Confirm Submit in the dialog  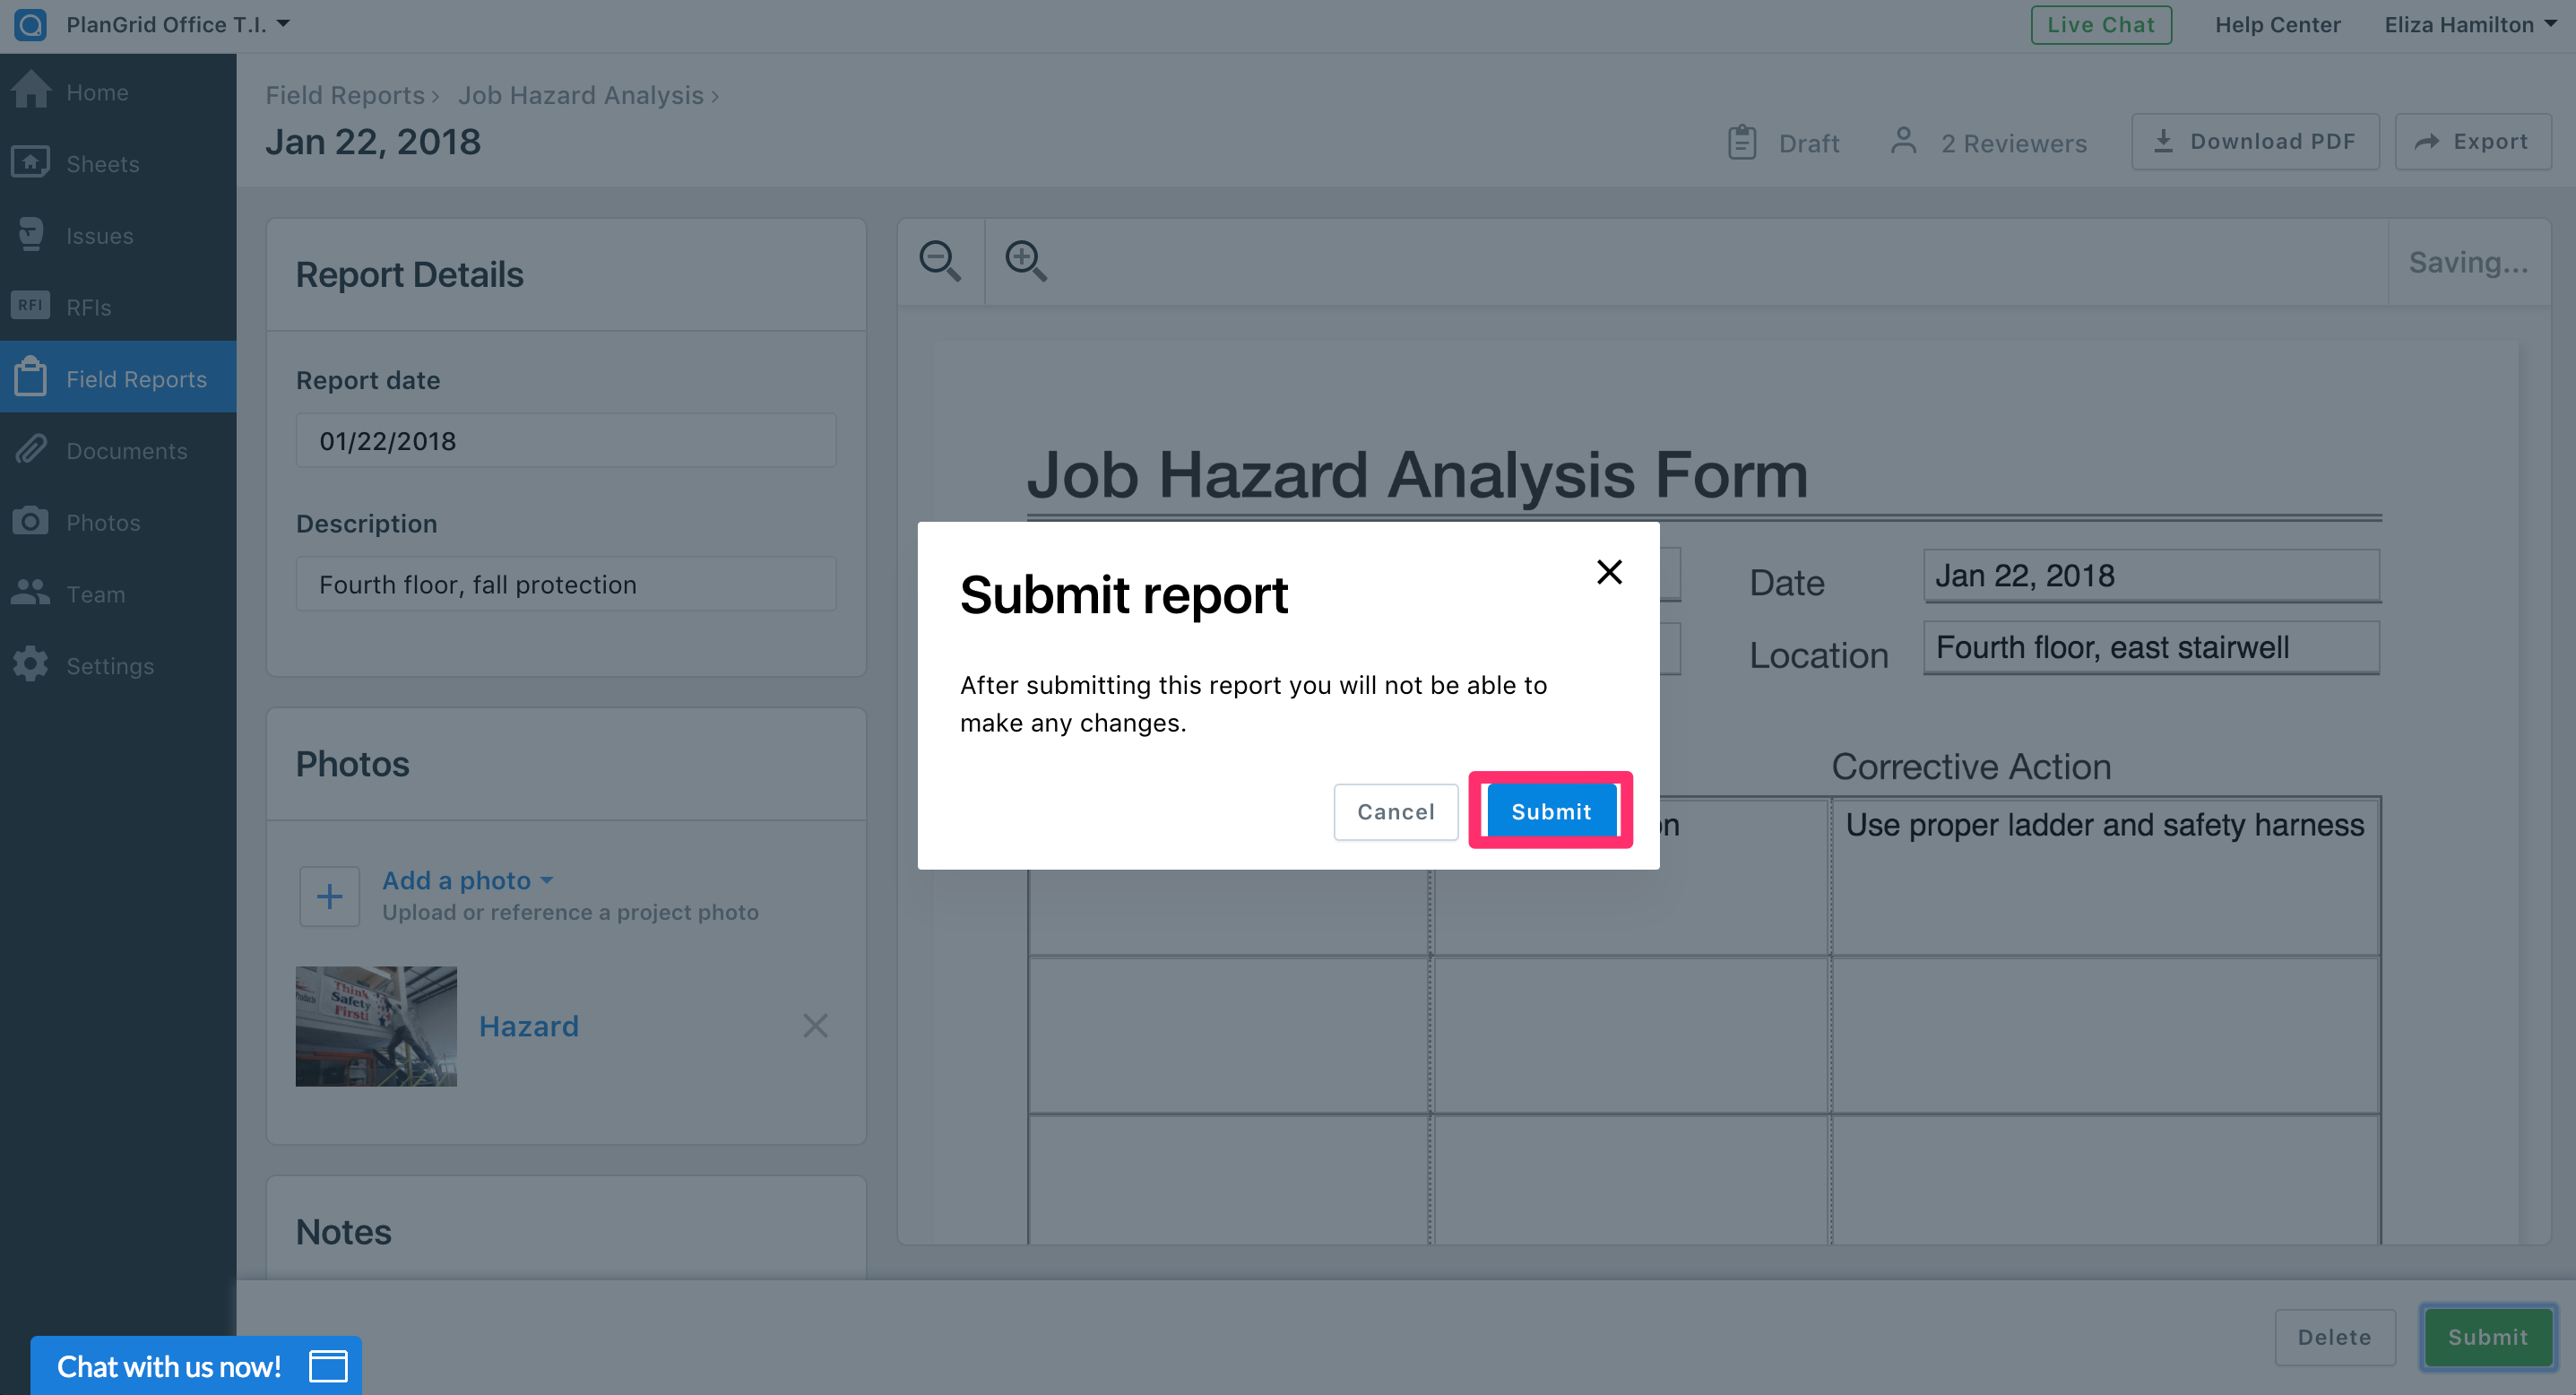pos(1551,811)
